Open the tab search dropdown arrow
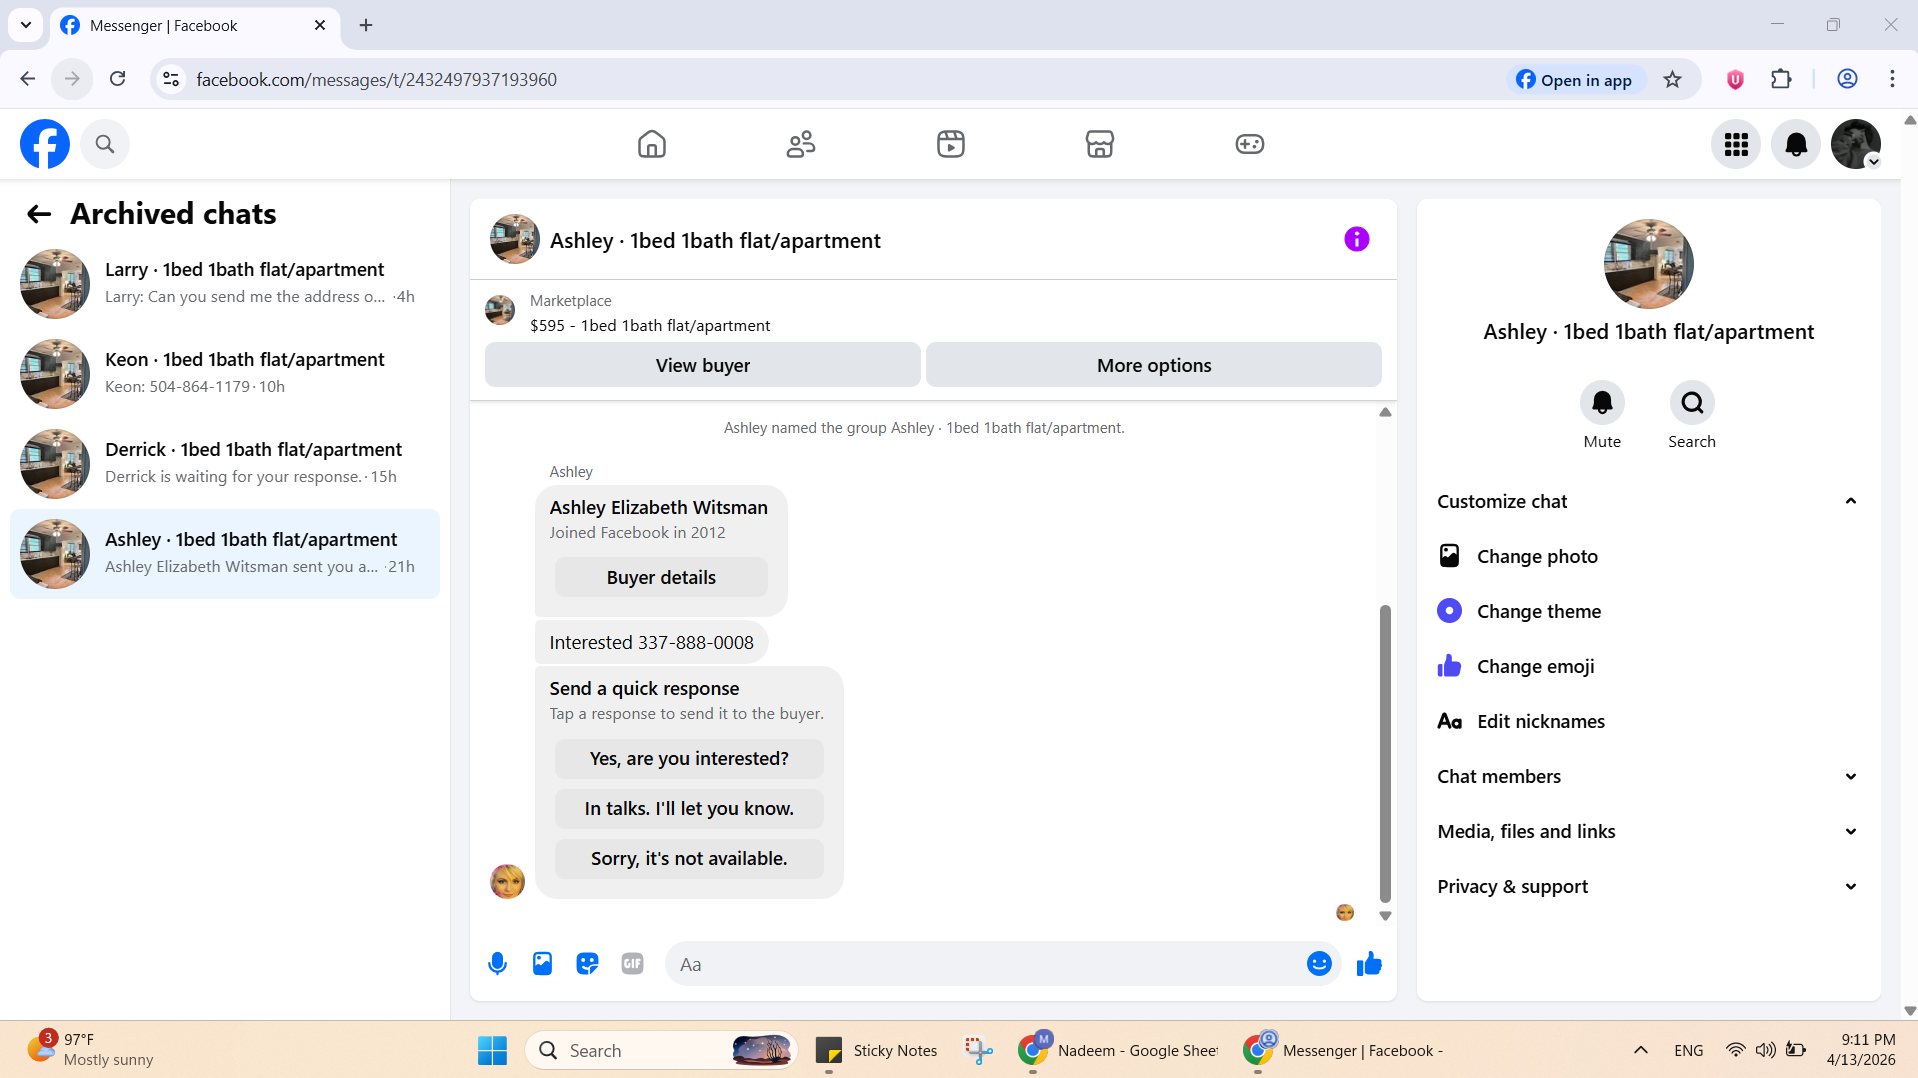The width and height of the screenshot is (1918, 1078). pyautogui.click(x=26, y=25)
